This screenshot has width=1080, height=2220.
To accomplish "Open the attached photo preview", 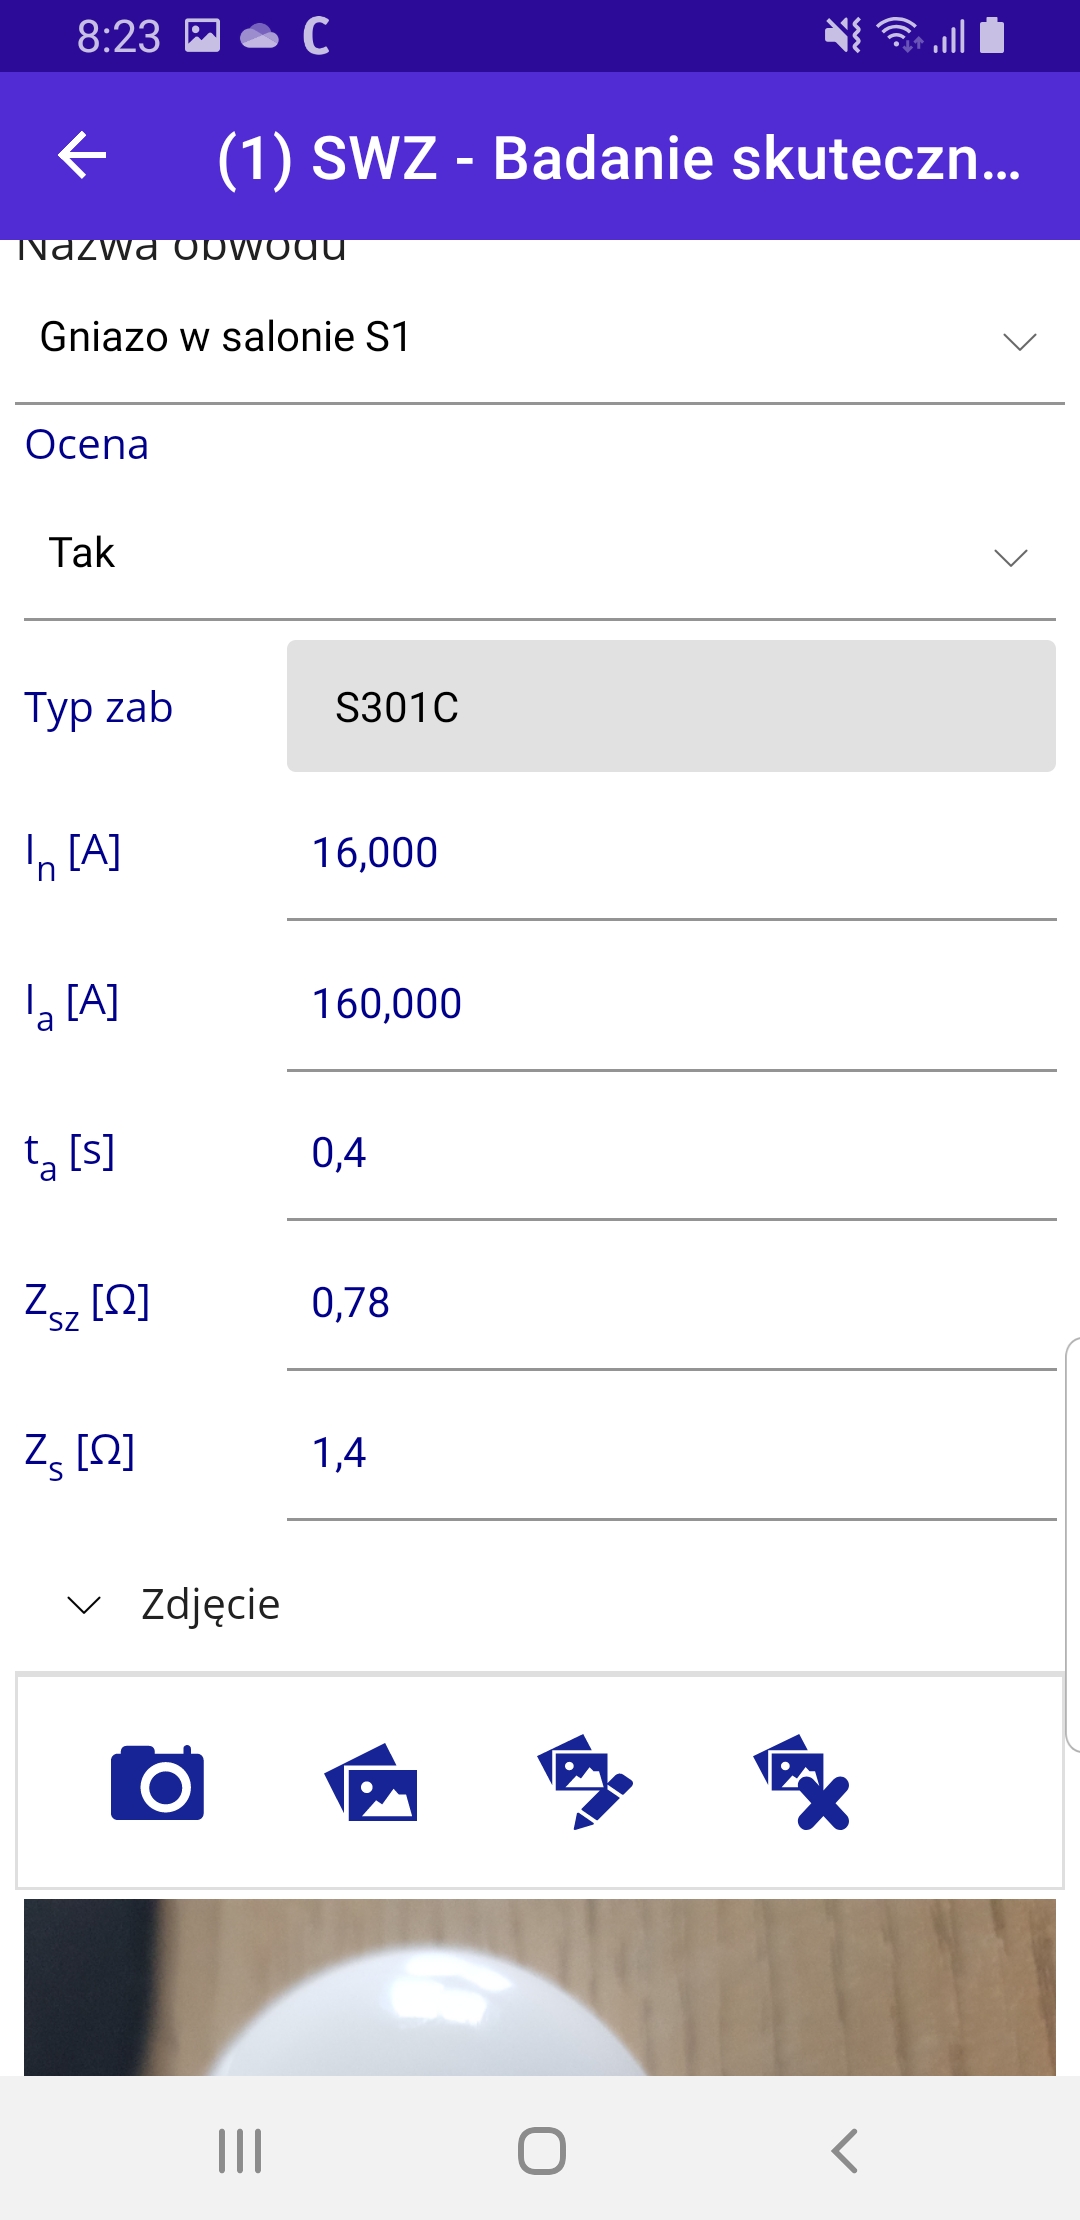I will tap(540, 1987).
